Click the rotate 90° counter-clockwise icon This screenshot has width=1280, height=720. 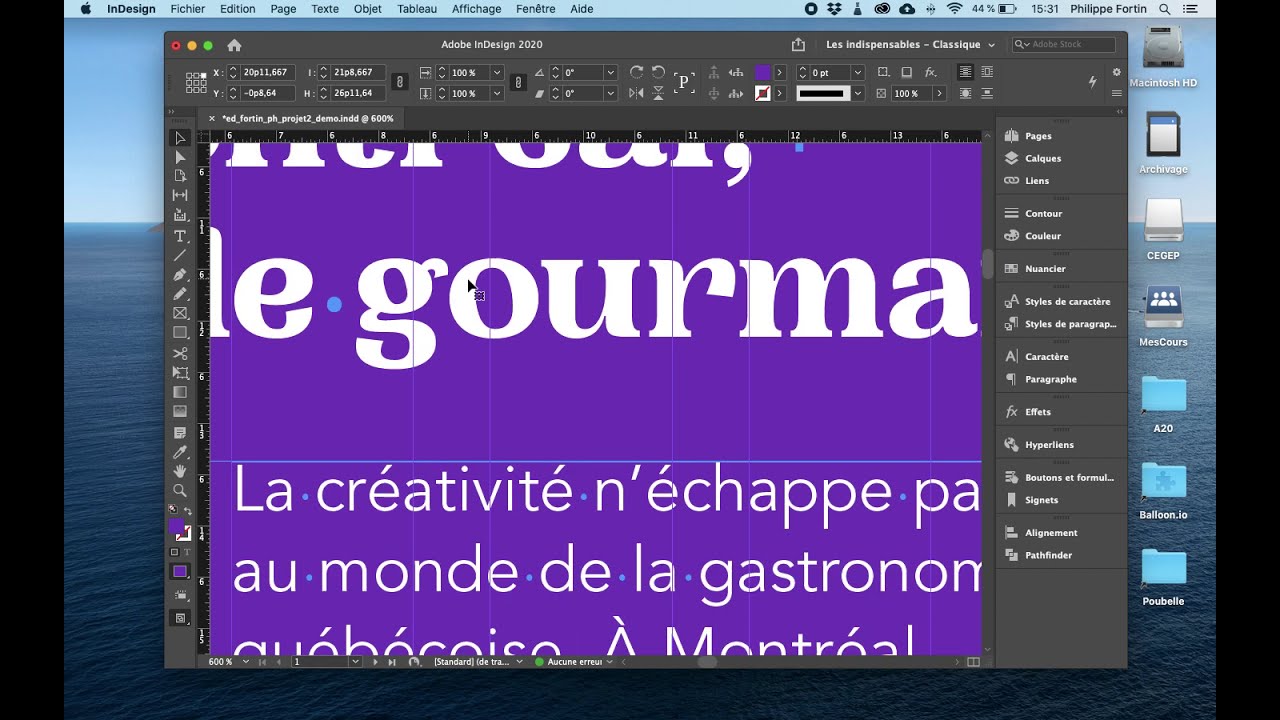[x=658, y=72]
